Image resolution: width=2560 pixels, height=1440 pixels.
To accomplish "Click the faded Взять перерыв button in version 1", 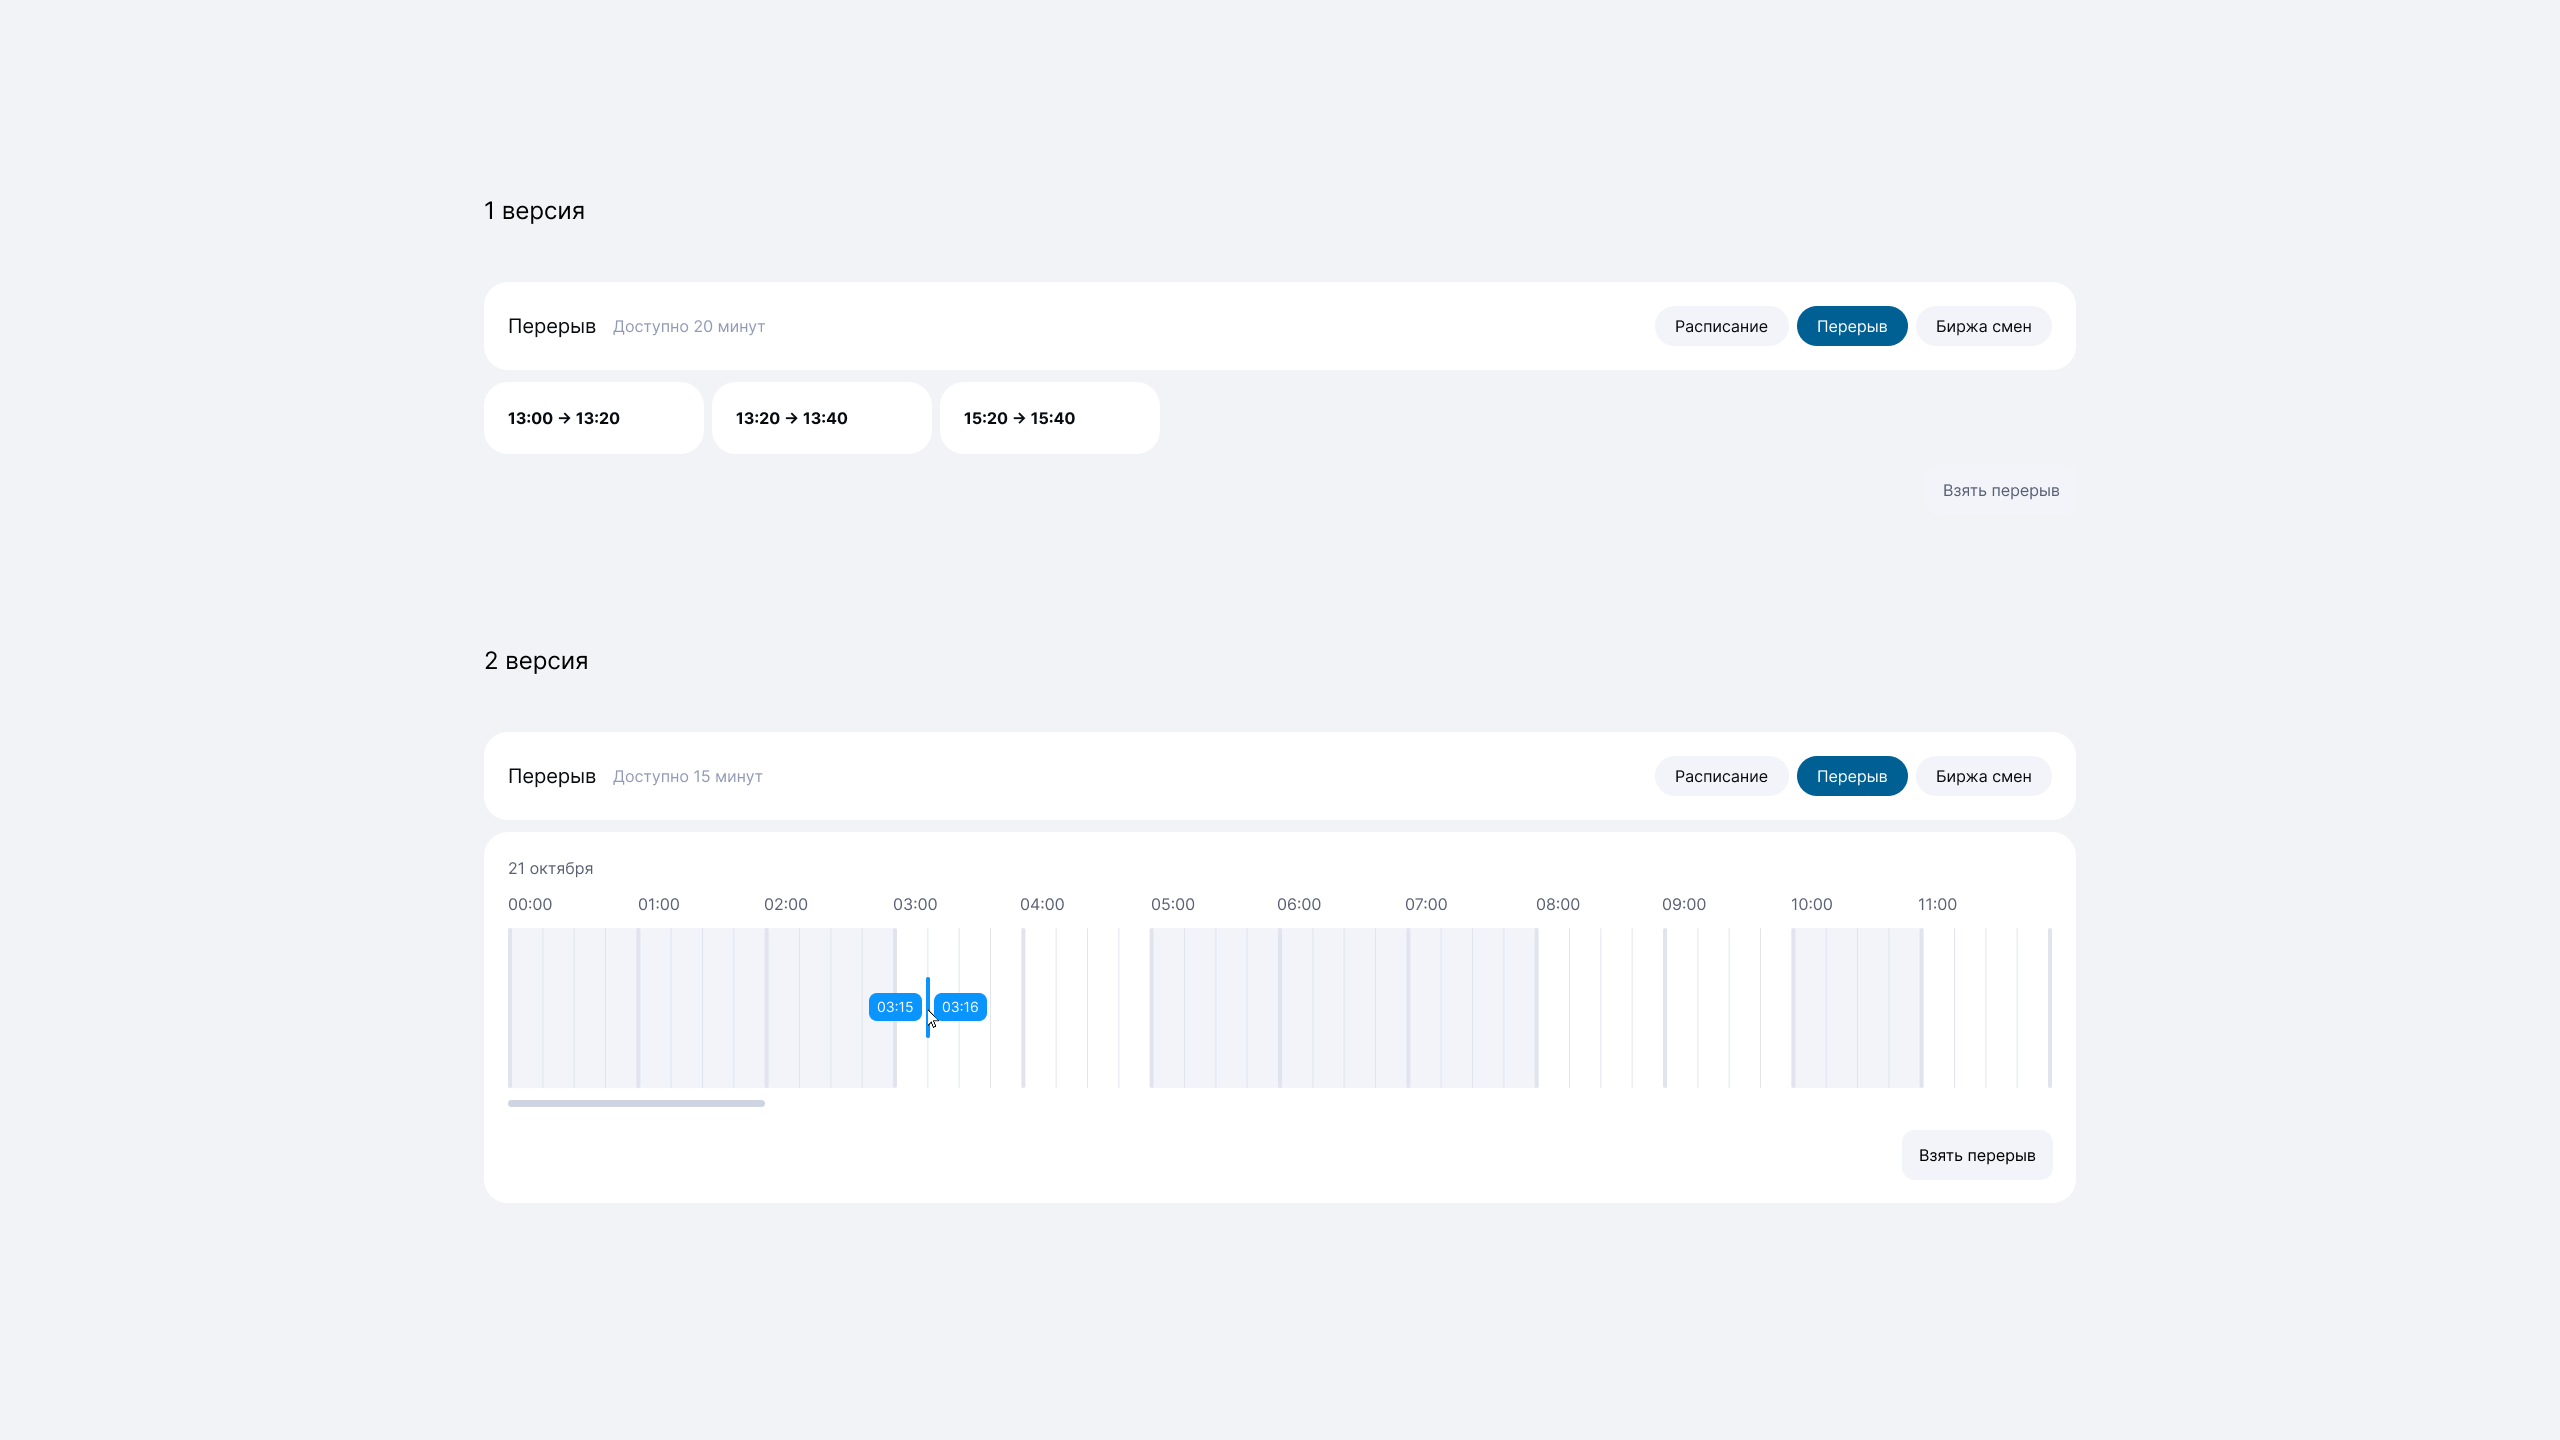I will (x=2000, y=490).
